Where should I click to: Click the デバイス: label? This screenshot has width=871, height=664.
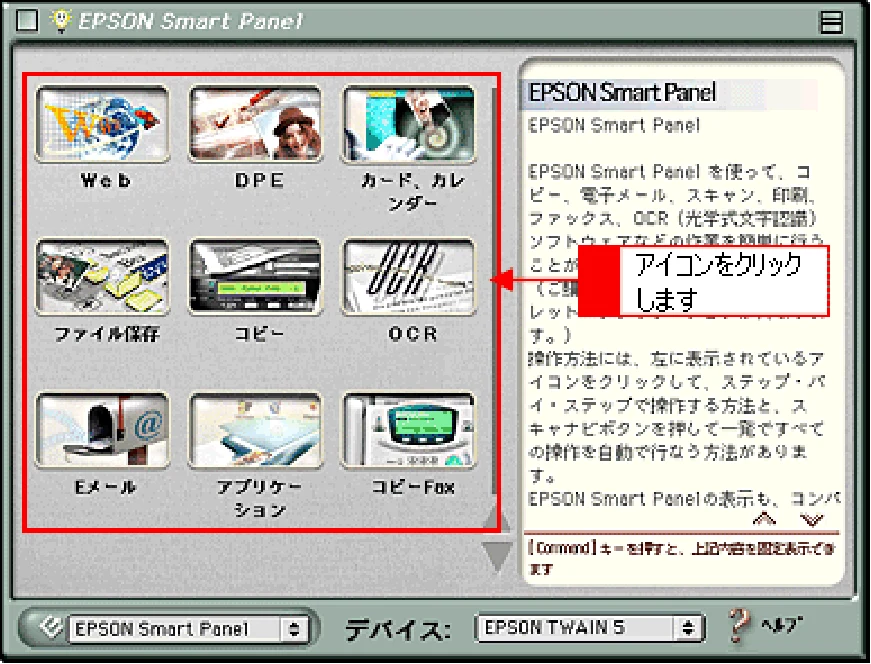click(x=398, y=630)
